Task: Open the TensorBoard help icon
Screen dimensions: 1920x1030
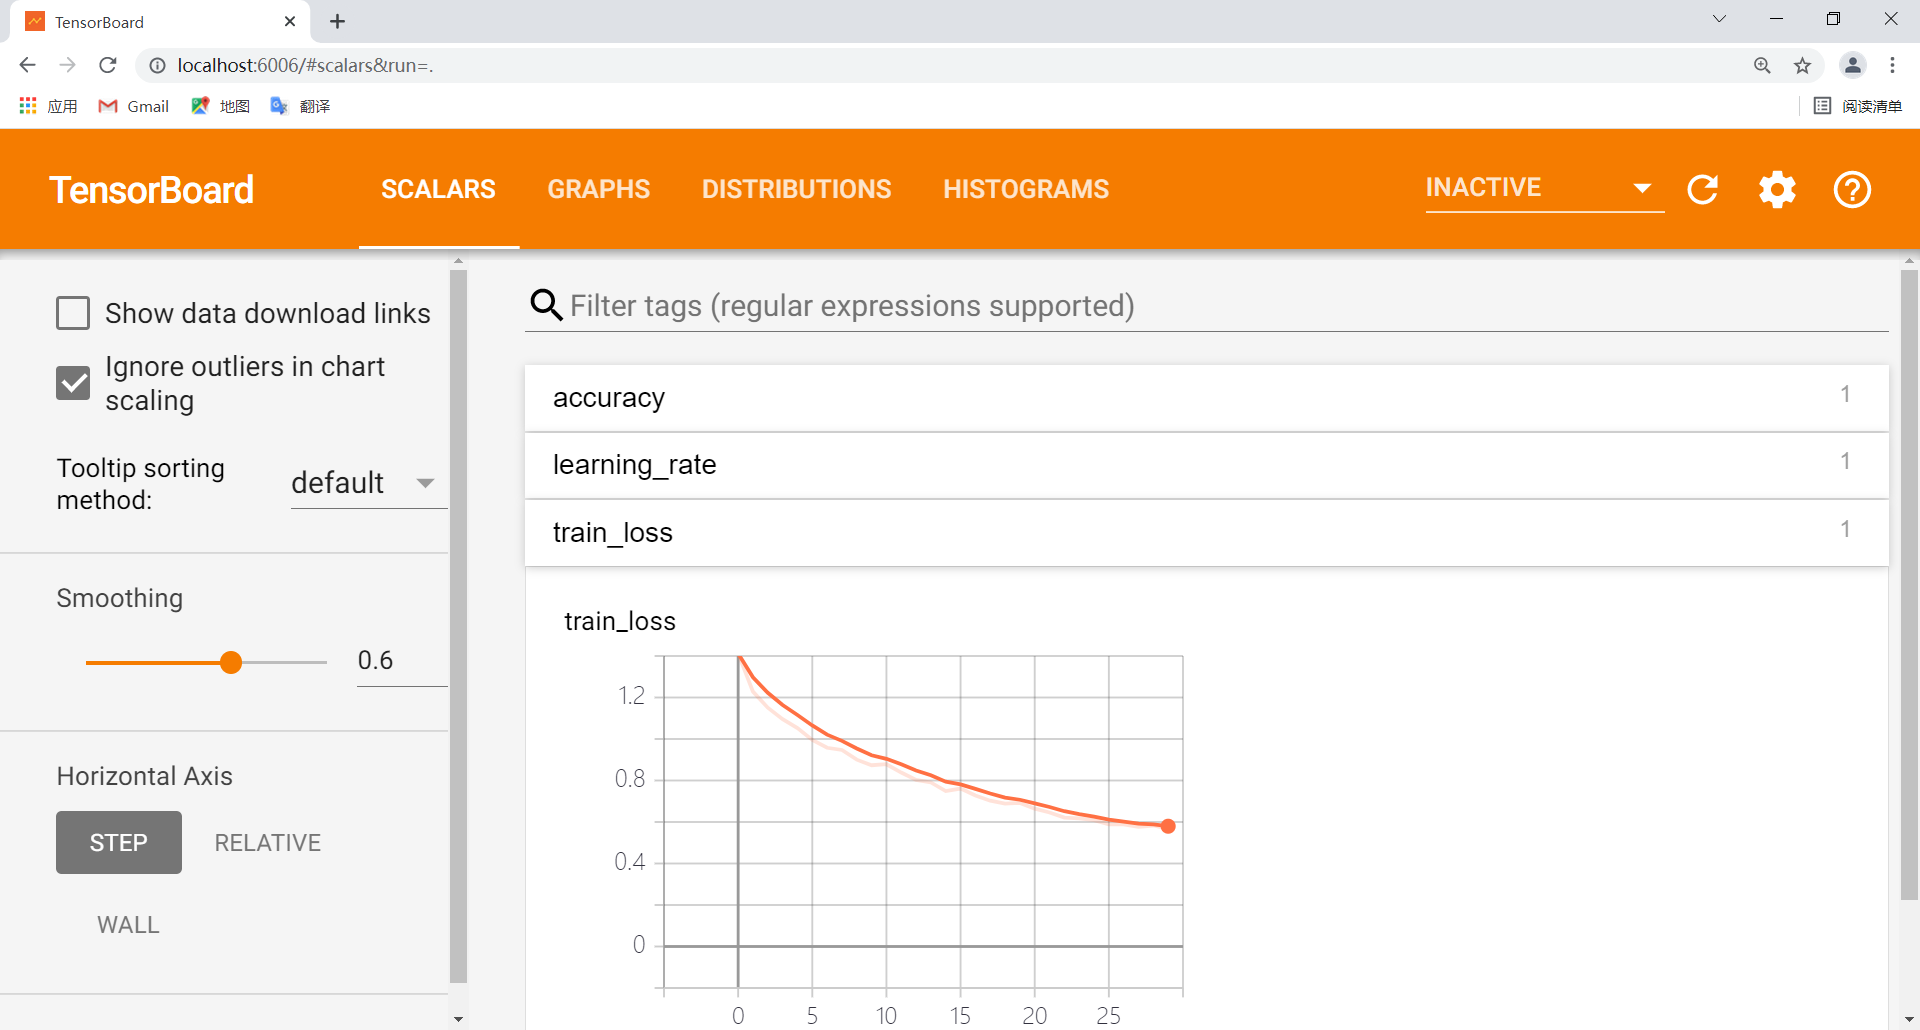Action: click(x=1852, y=189)
